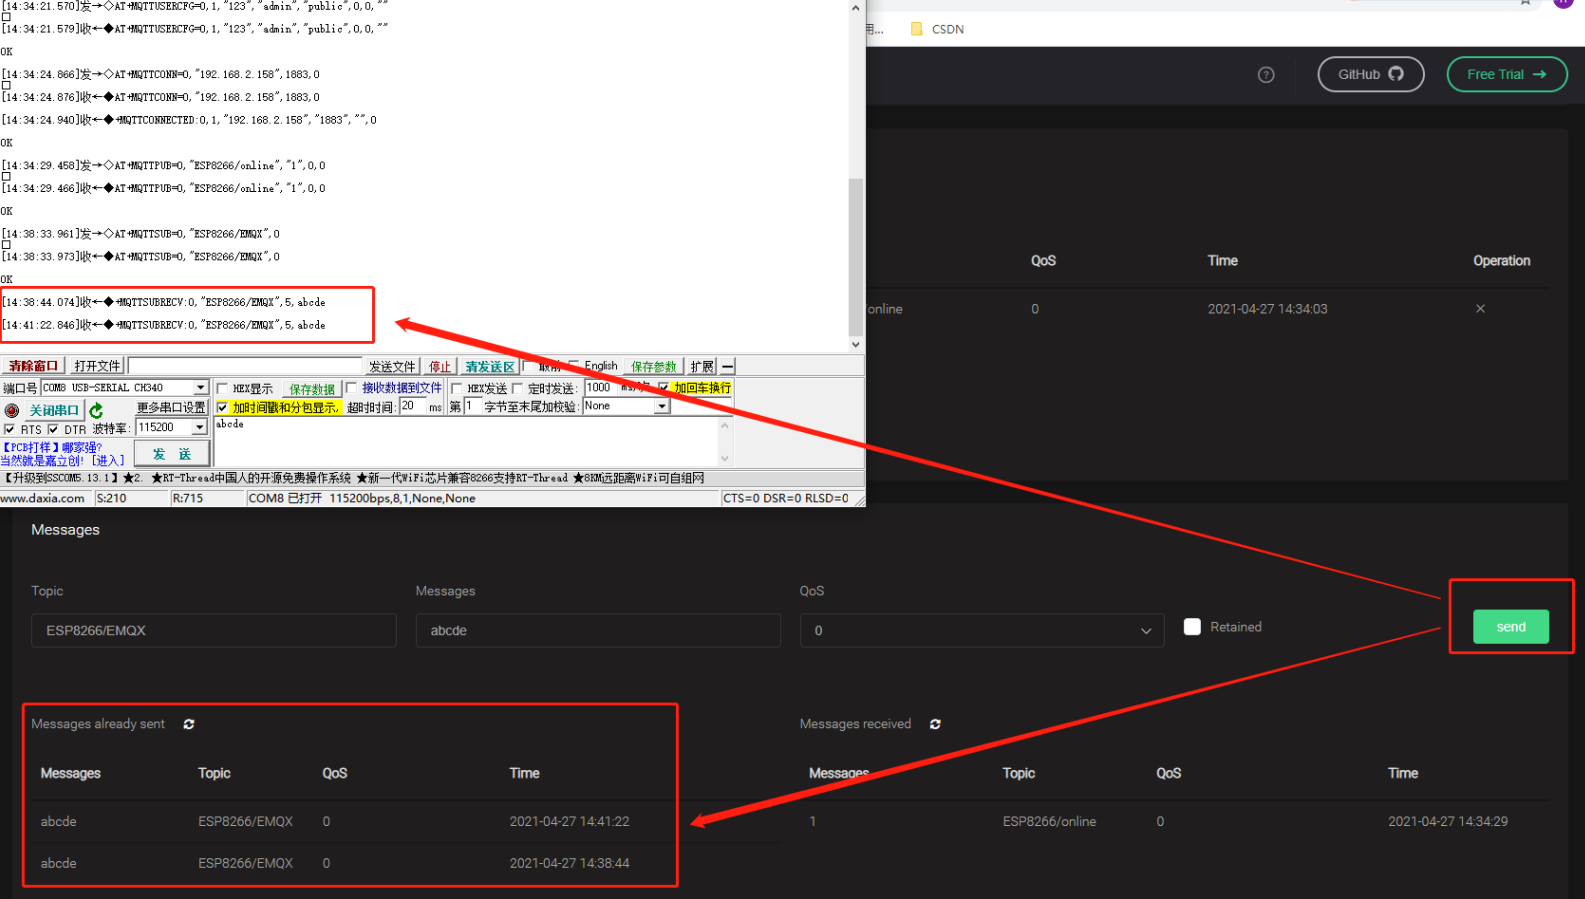Toggle the RTS checkbox
The height and width of the screenshot is (899, 1585).
[x=9, y=429]
